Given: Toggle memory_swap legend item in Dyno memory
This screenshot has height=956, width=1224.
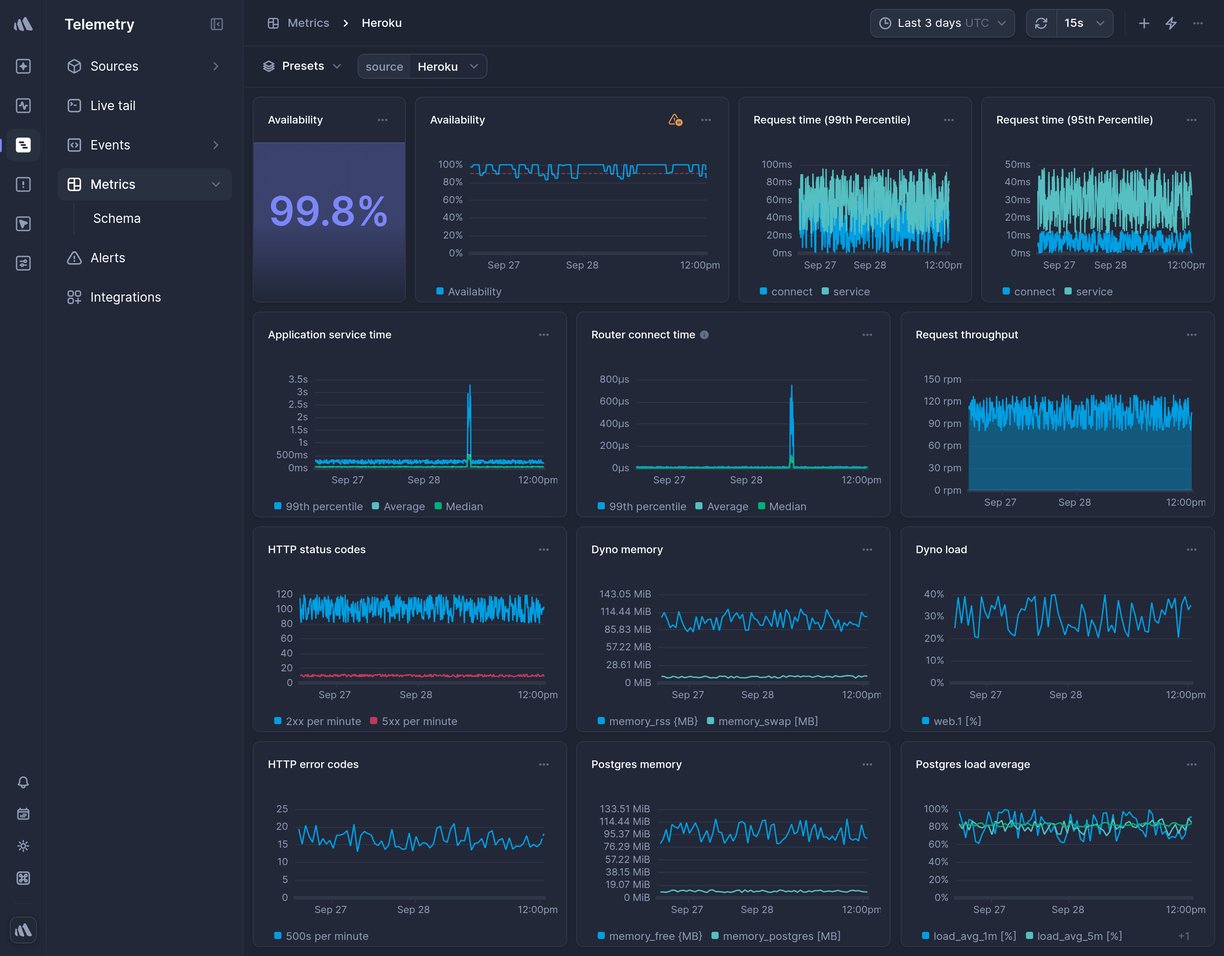Looking at the screenshot, I should point(762,722).
